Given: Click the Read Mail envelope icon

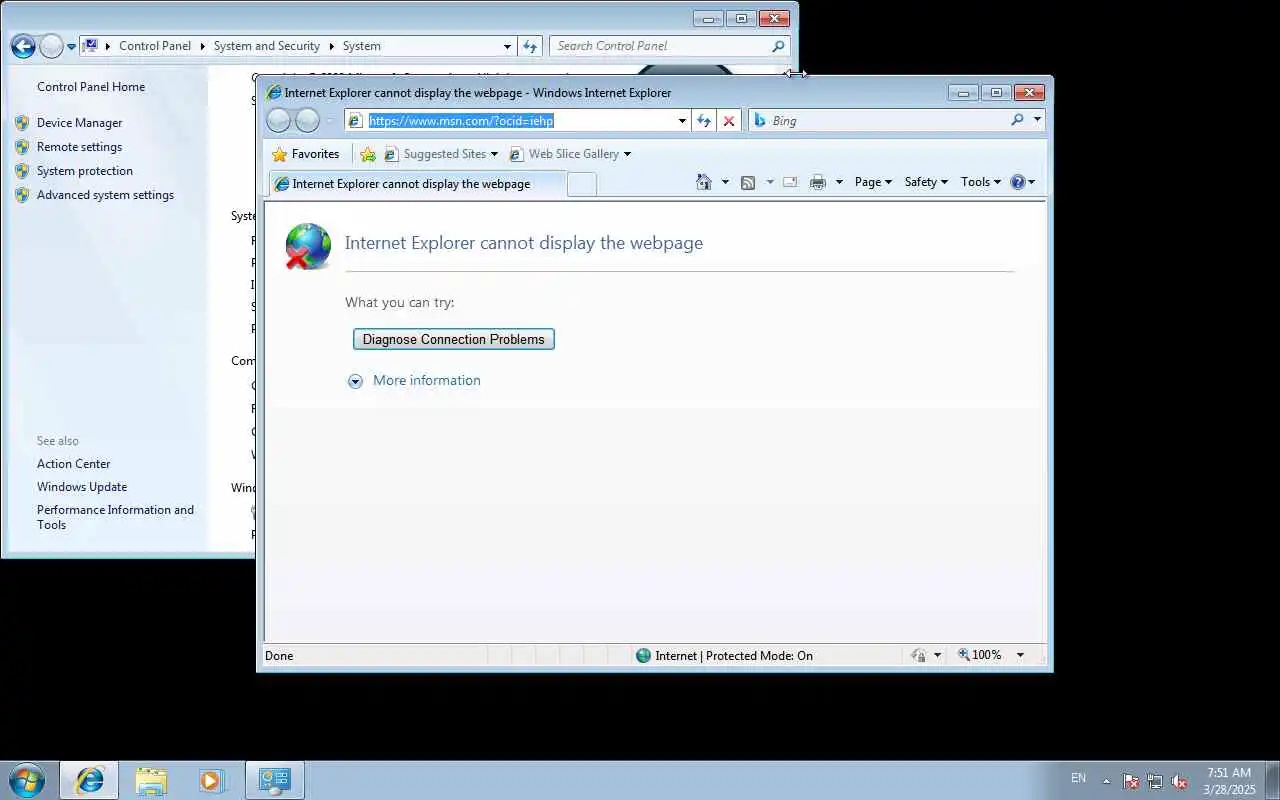Looking at the screenshot, I should [x=790, y=182].
